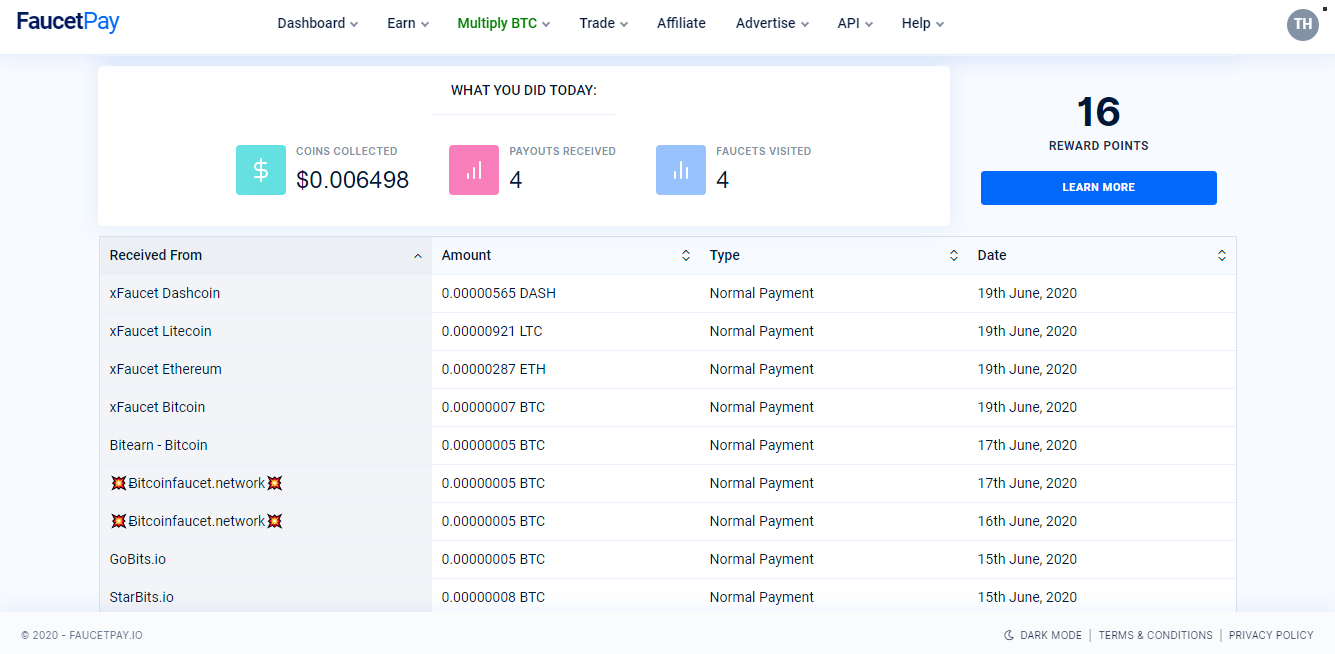Viewport: 1335px width, 654px height.
Task: Select the xFaucet Bitcoin row
Action: tap(668, 408)
